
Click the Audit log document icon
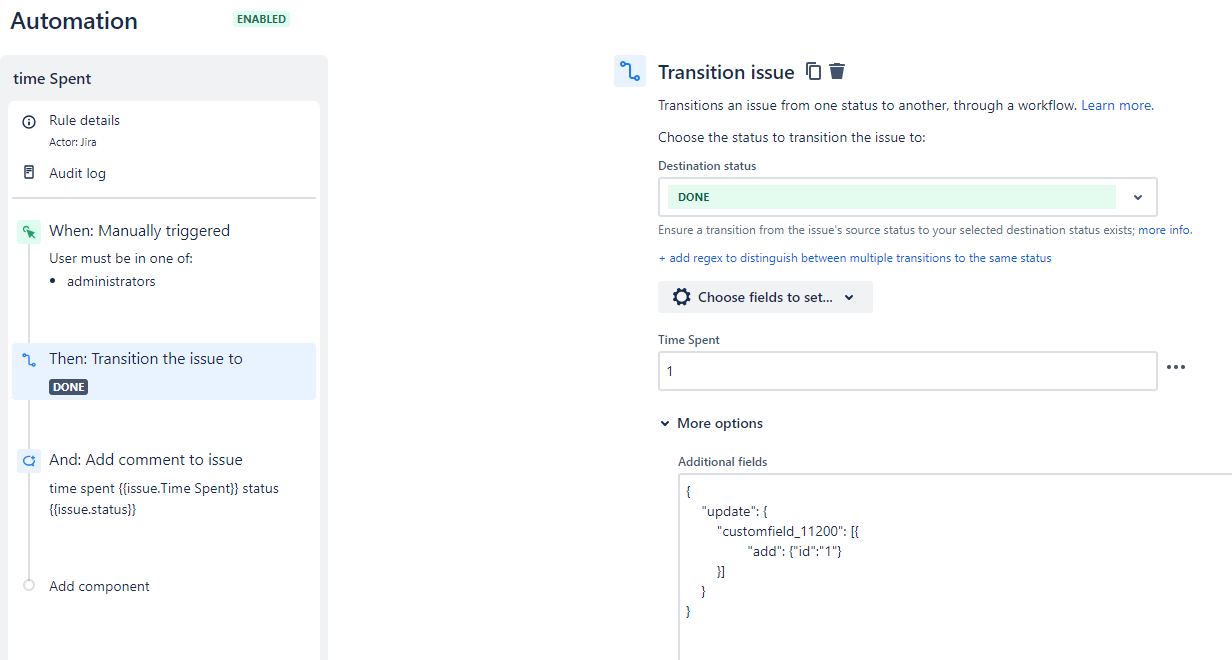[x=29, y=173]
